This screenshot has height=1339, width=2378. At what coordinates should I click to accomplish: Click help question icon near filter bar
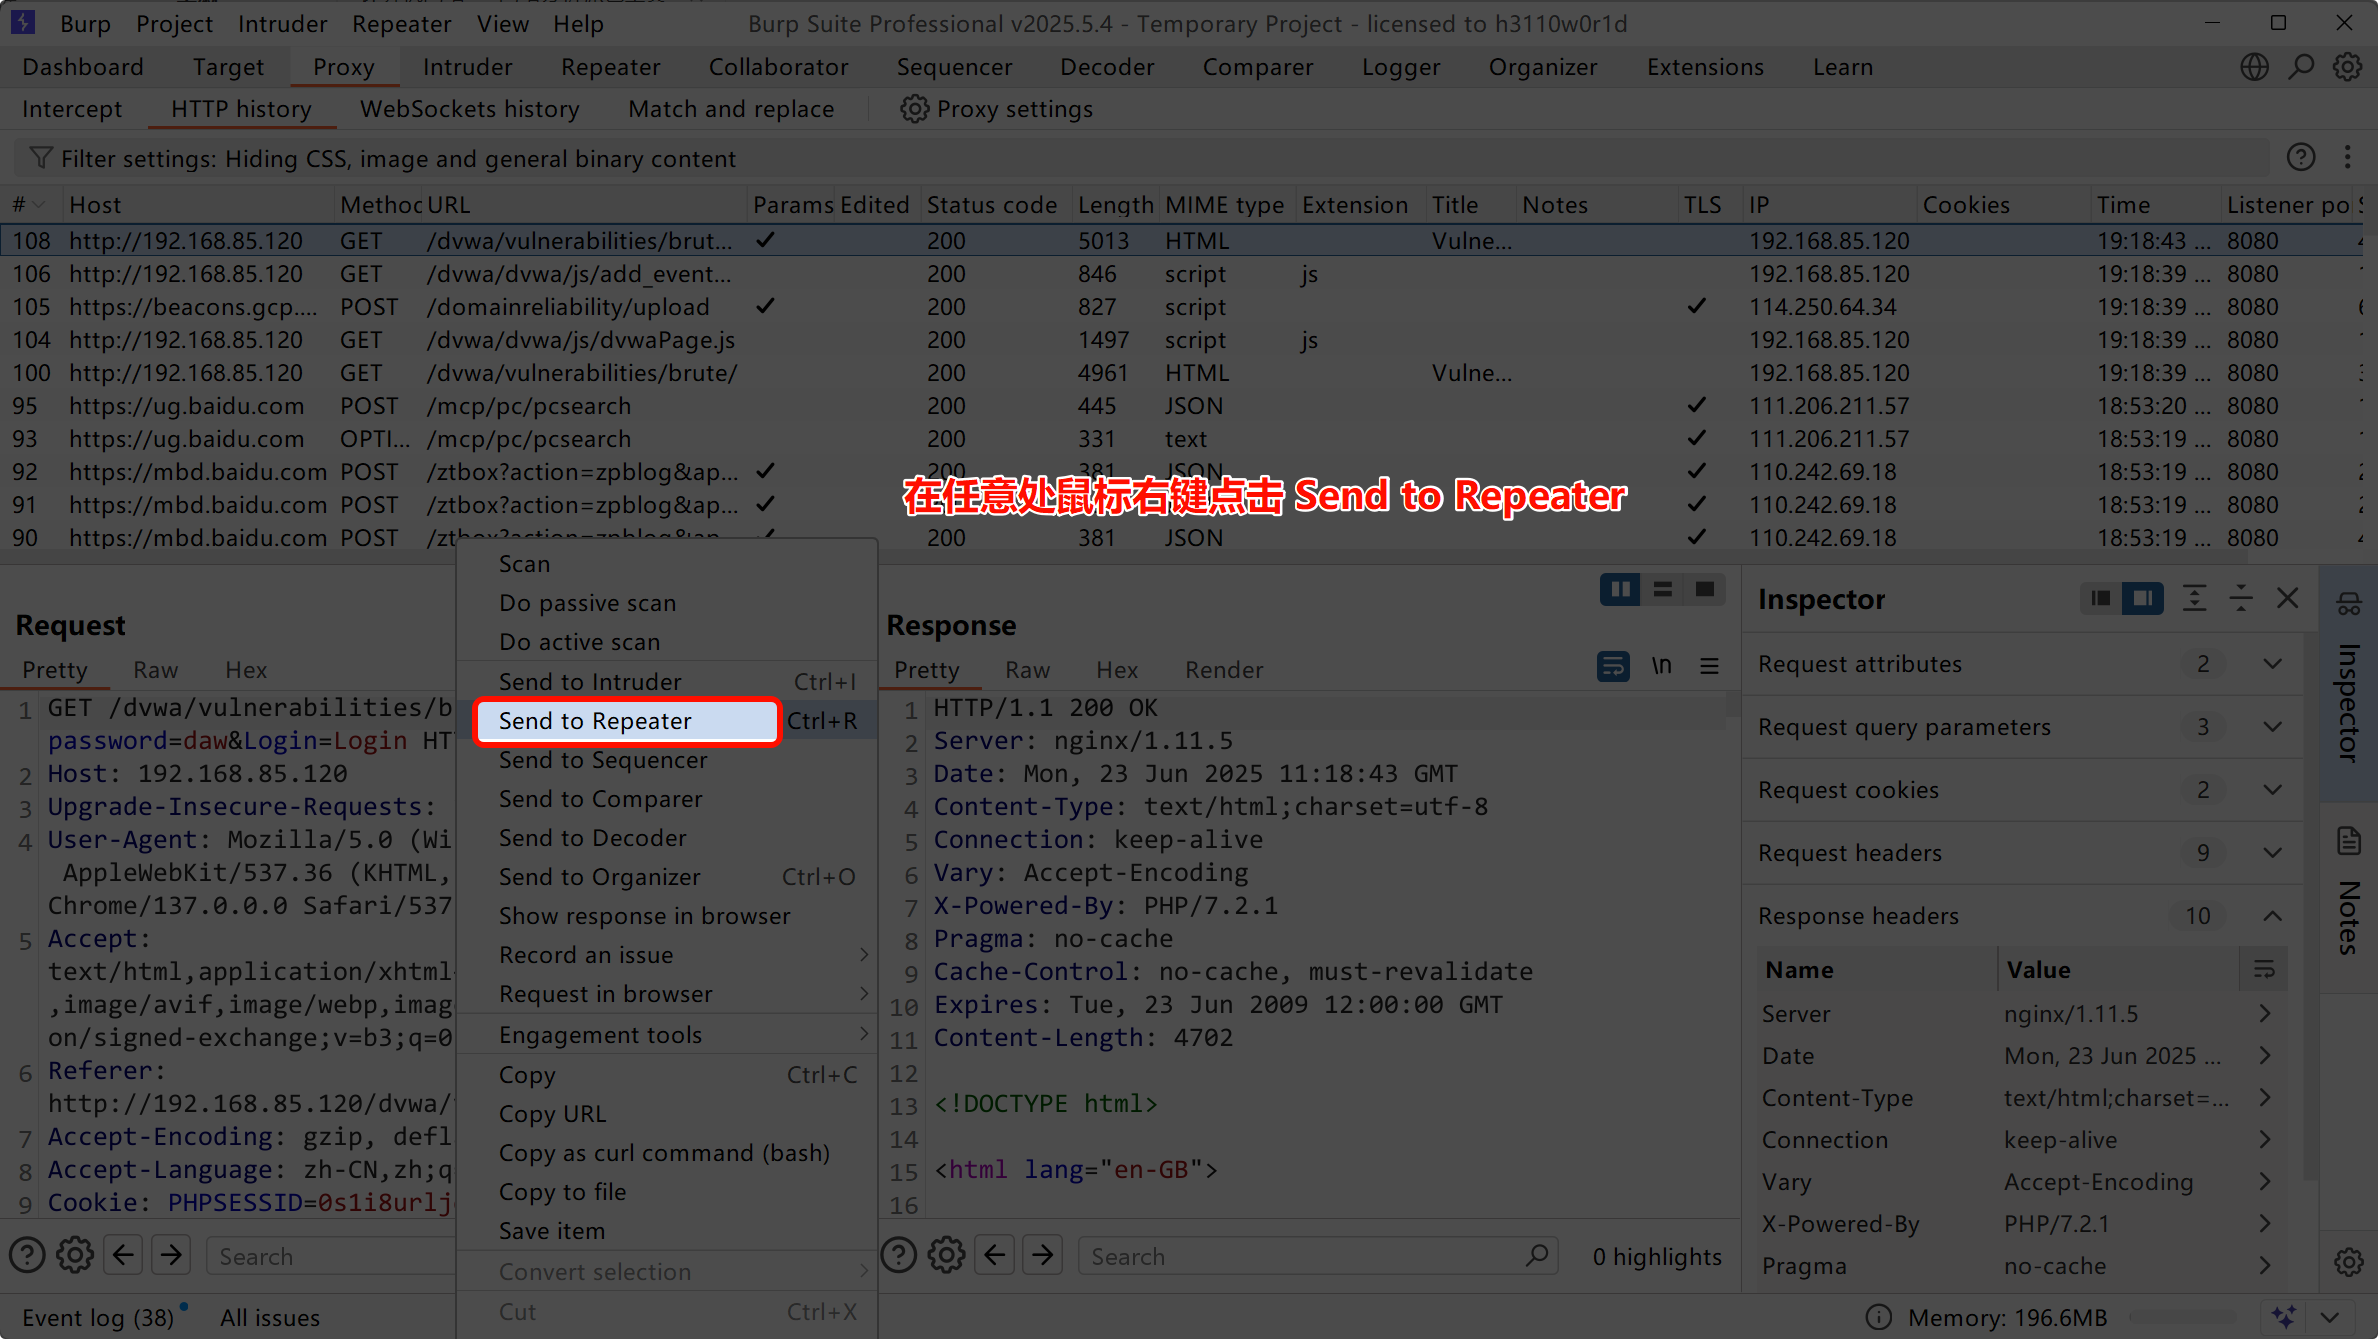coord(2300,157)
